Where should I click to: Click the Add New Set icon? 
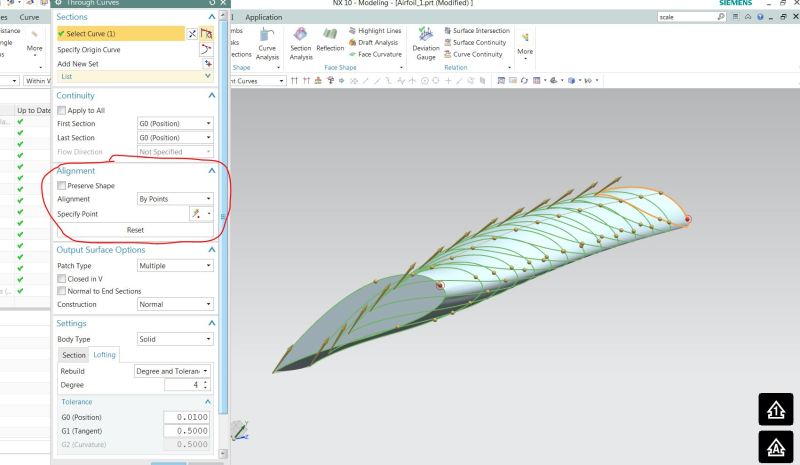[208, 64]
